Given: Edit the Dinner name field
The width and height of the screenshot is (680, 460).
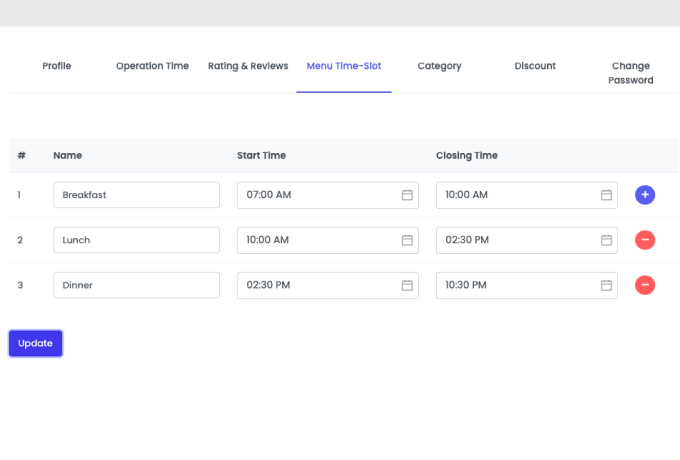Looking at the screenshot, I should pyautogui.click(x=137, y=285).
